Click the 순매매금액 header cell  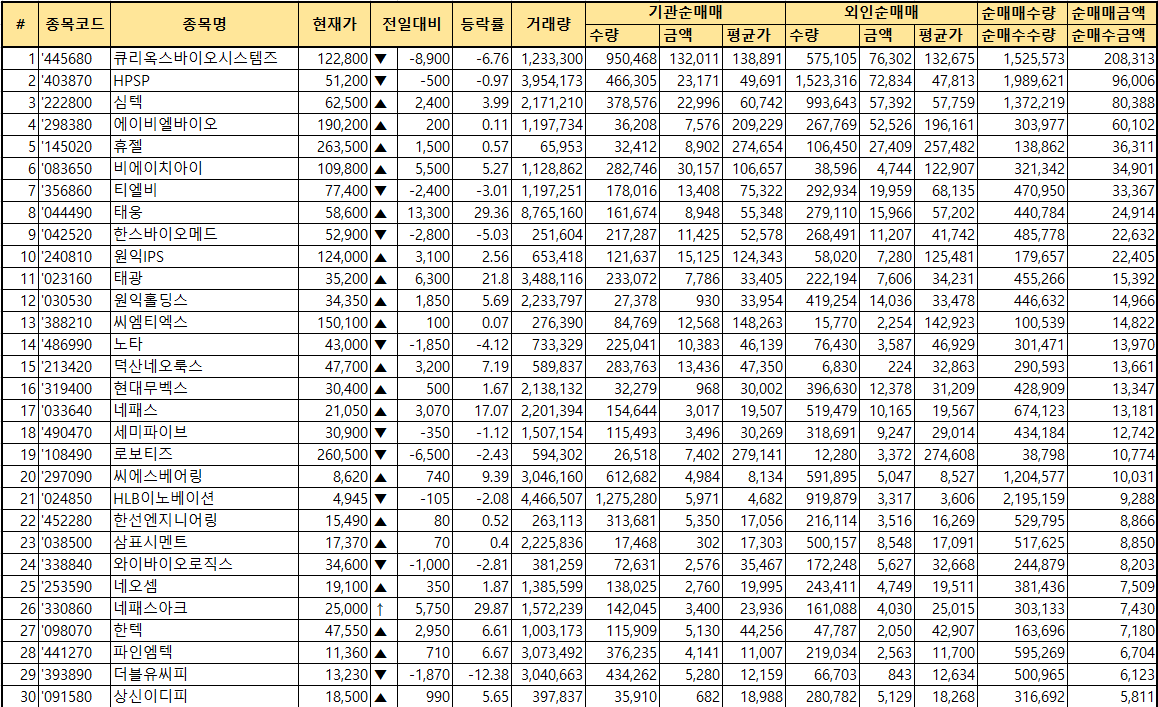pos(1113,13)
